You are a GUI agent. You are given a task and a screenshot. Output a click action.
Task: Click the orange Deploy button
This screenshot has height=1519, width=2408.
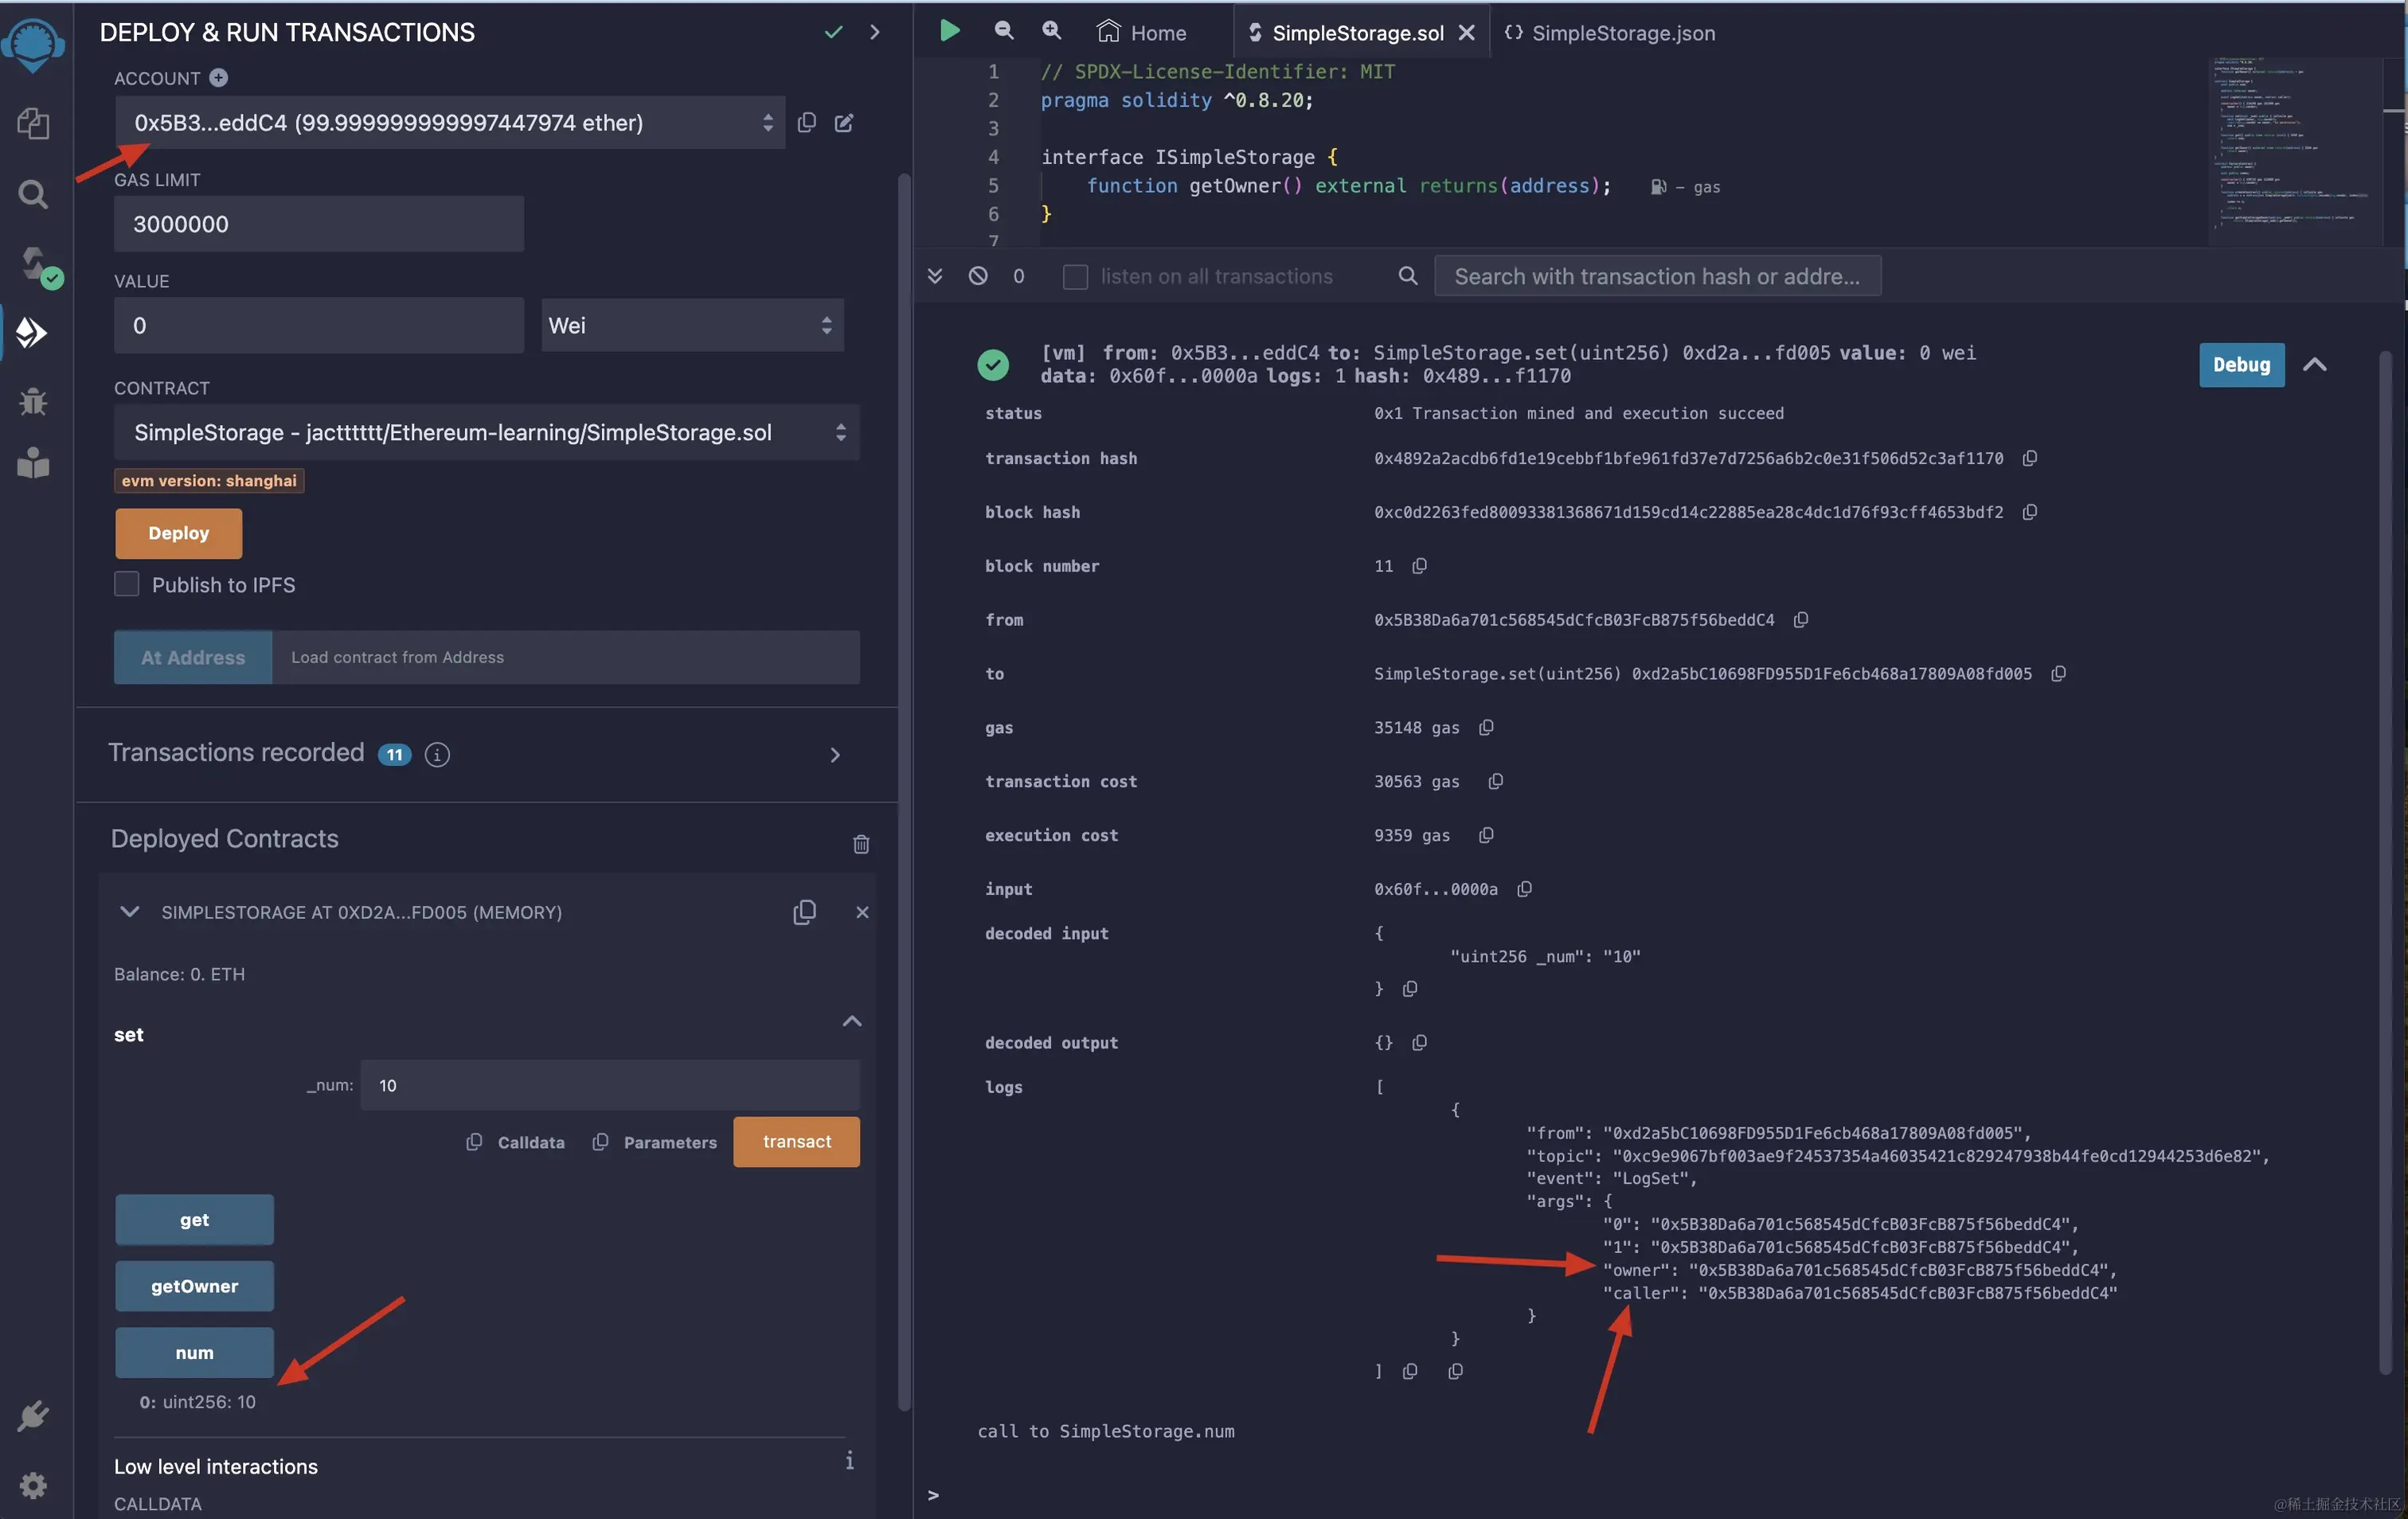click(178, 533)
